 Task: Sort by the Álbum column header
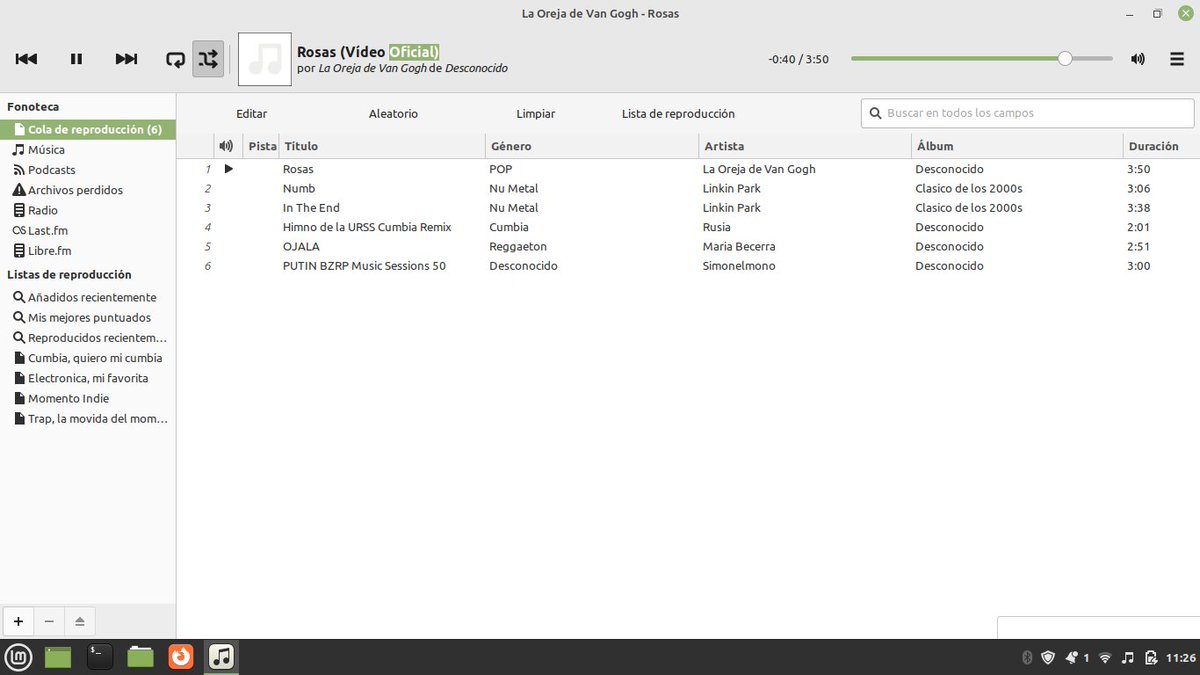coord(1017,146)
